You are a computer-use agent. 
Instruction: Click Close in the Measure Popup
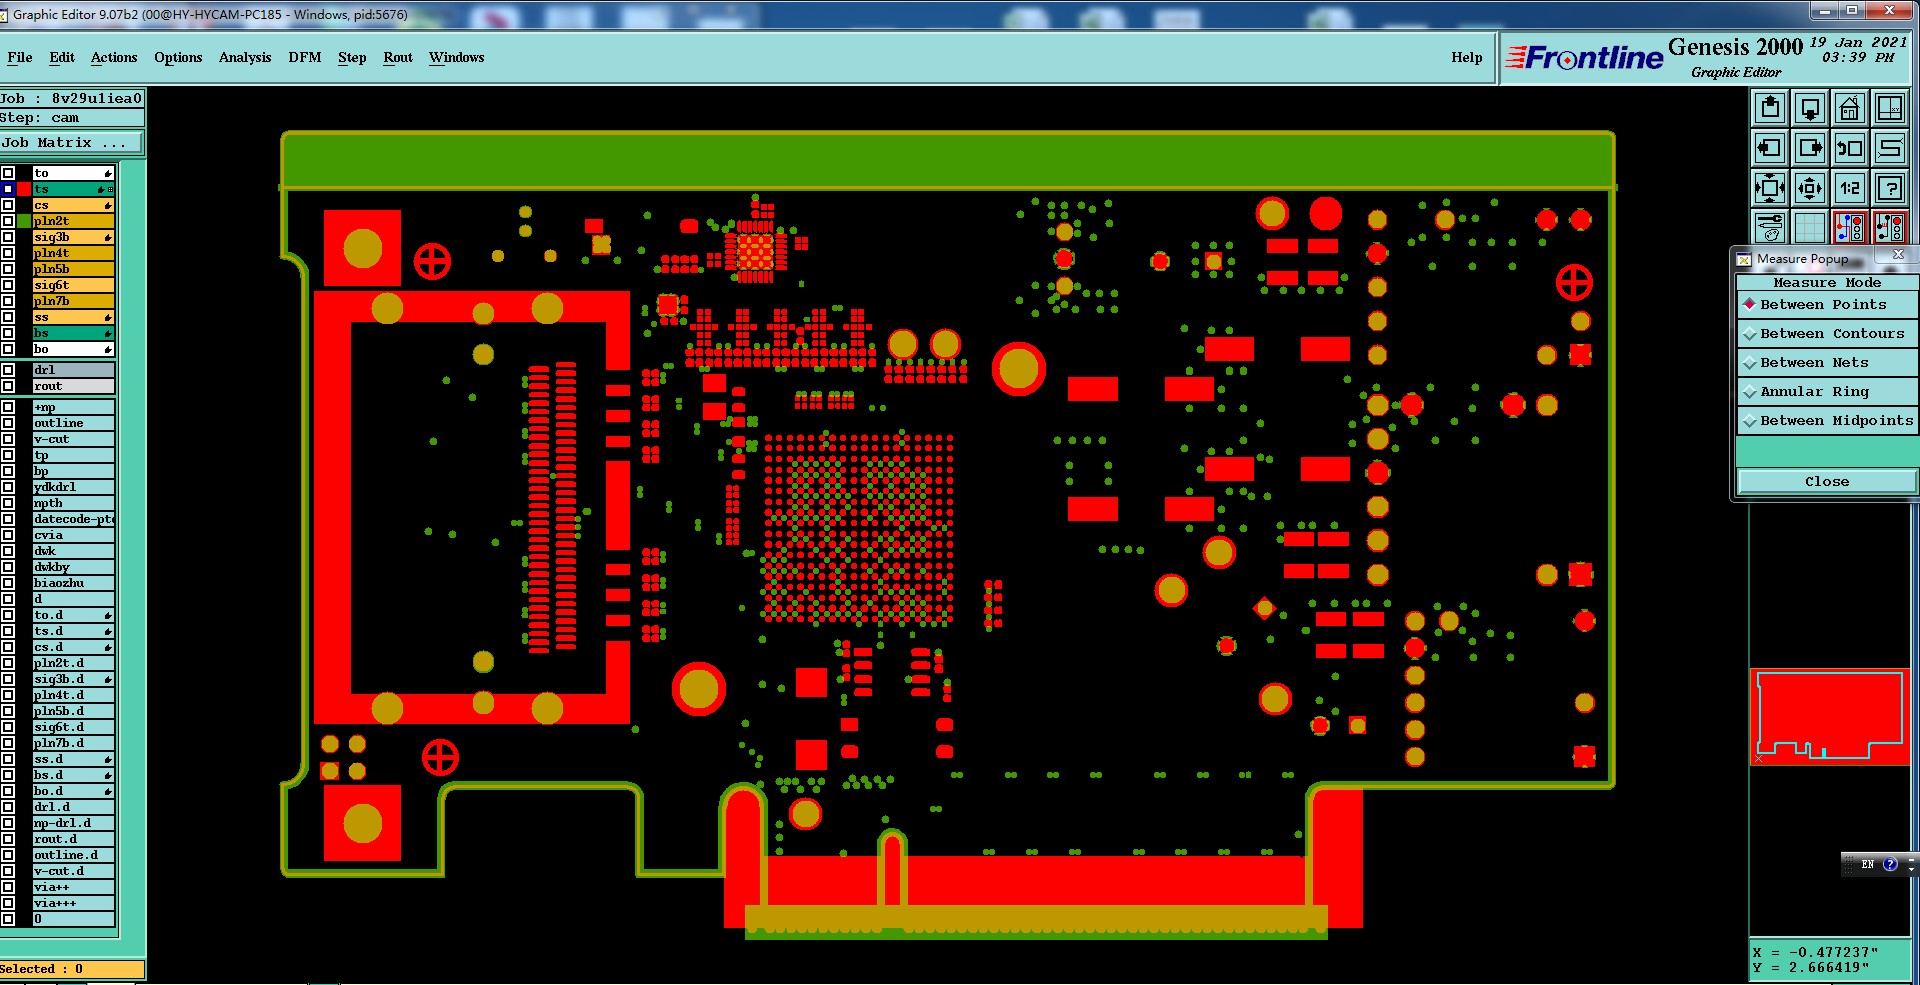point(1827,482)
